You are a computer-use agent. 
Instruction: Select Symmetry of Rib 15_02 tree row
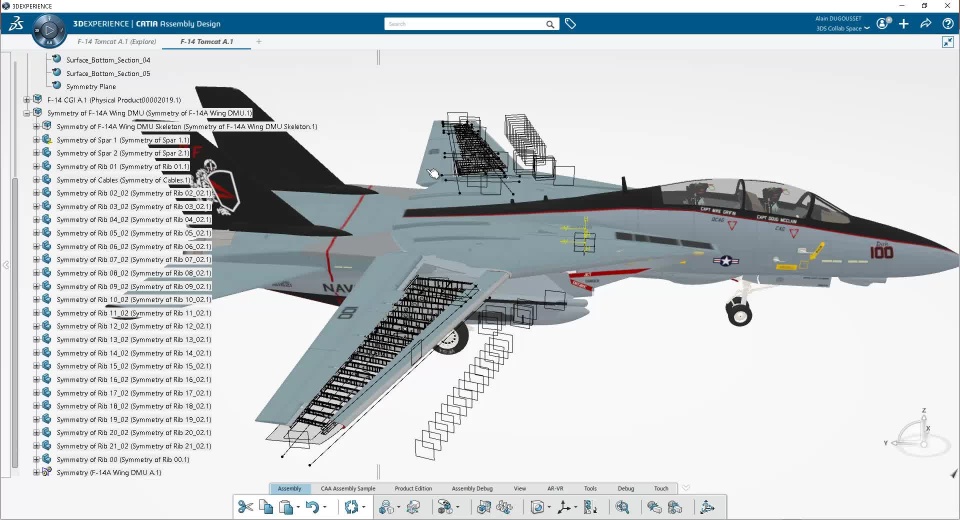click(133, 366)
